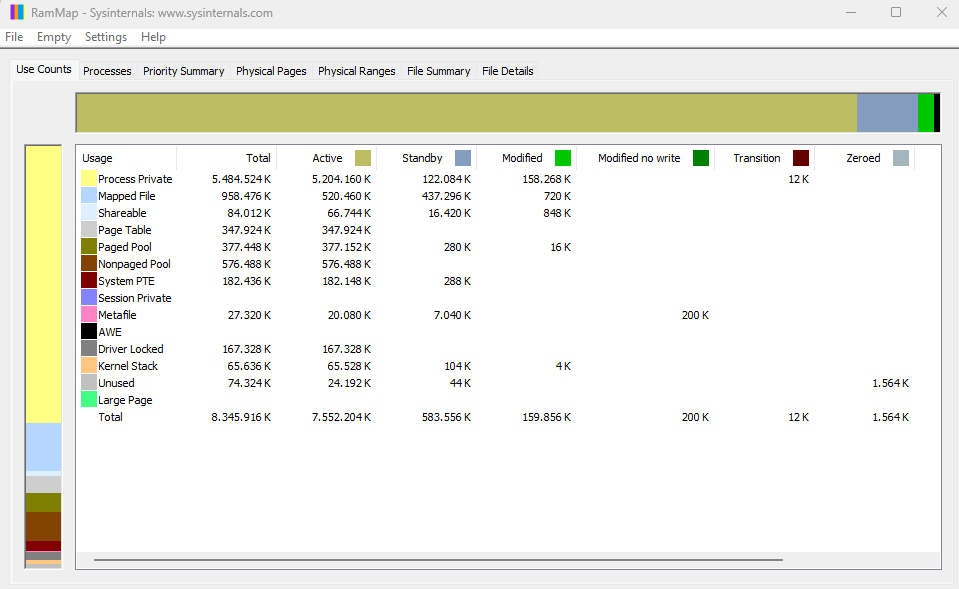This screenshot has height=589, width=959.
Task: Click the Paged Pool olive color square
Action: [89, 247]
